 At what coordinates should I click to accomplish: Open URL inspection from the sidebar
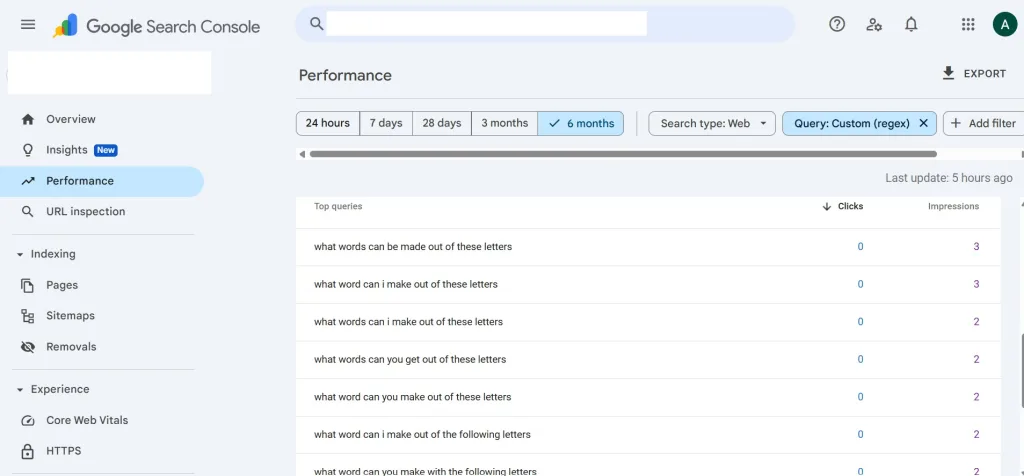click(85, 212)
